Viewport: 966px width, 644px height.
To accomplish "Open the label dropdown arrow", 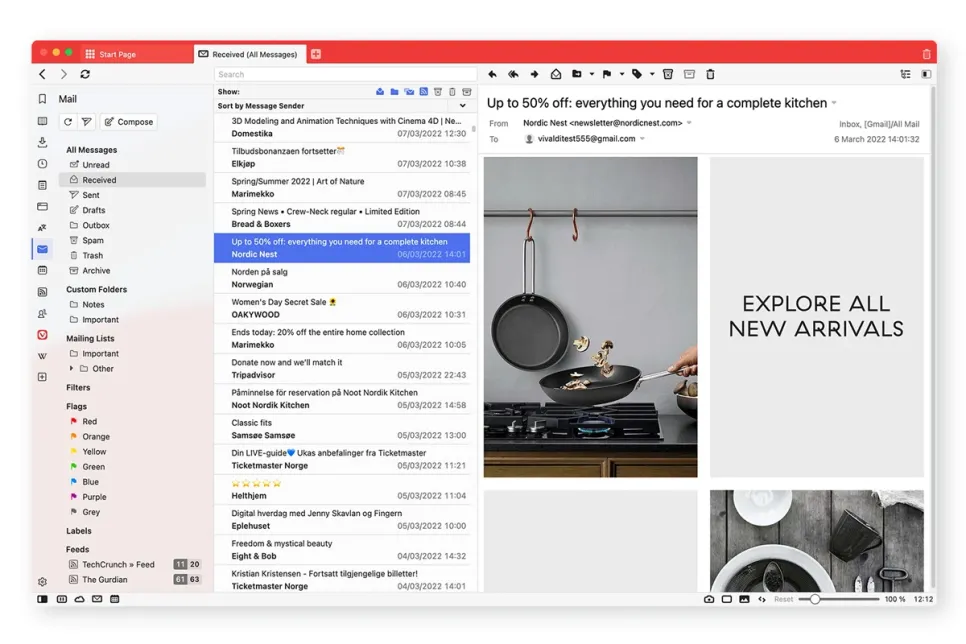I will pyautogui.click(x=652, y=74).
